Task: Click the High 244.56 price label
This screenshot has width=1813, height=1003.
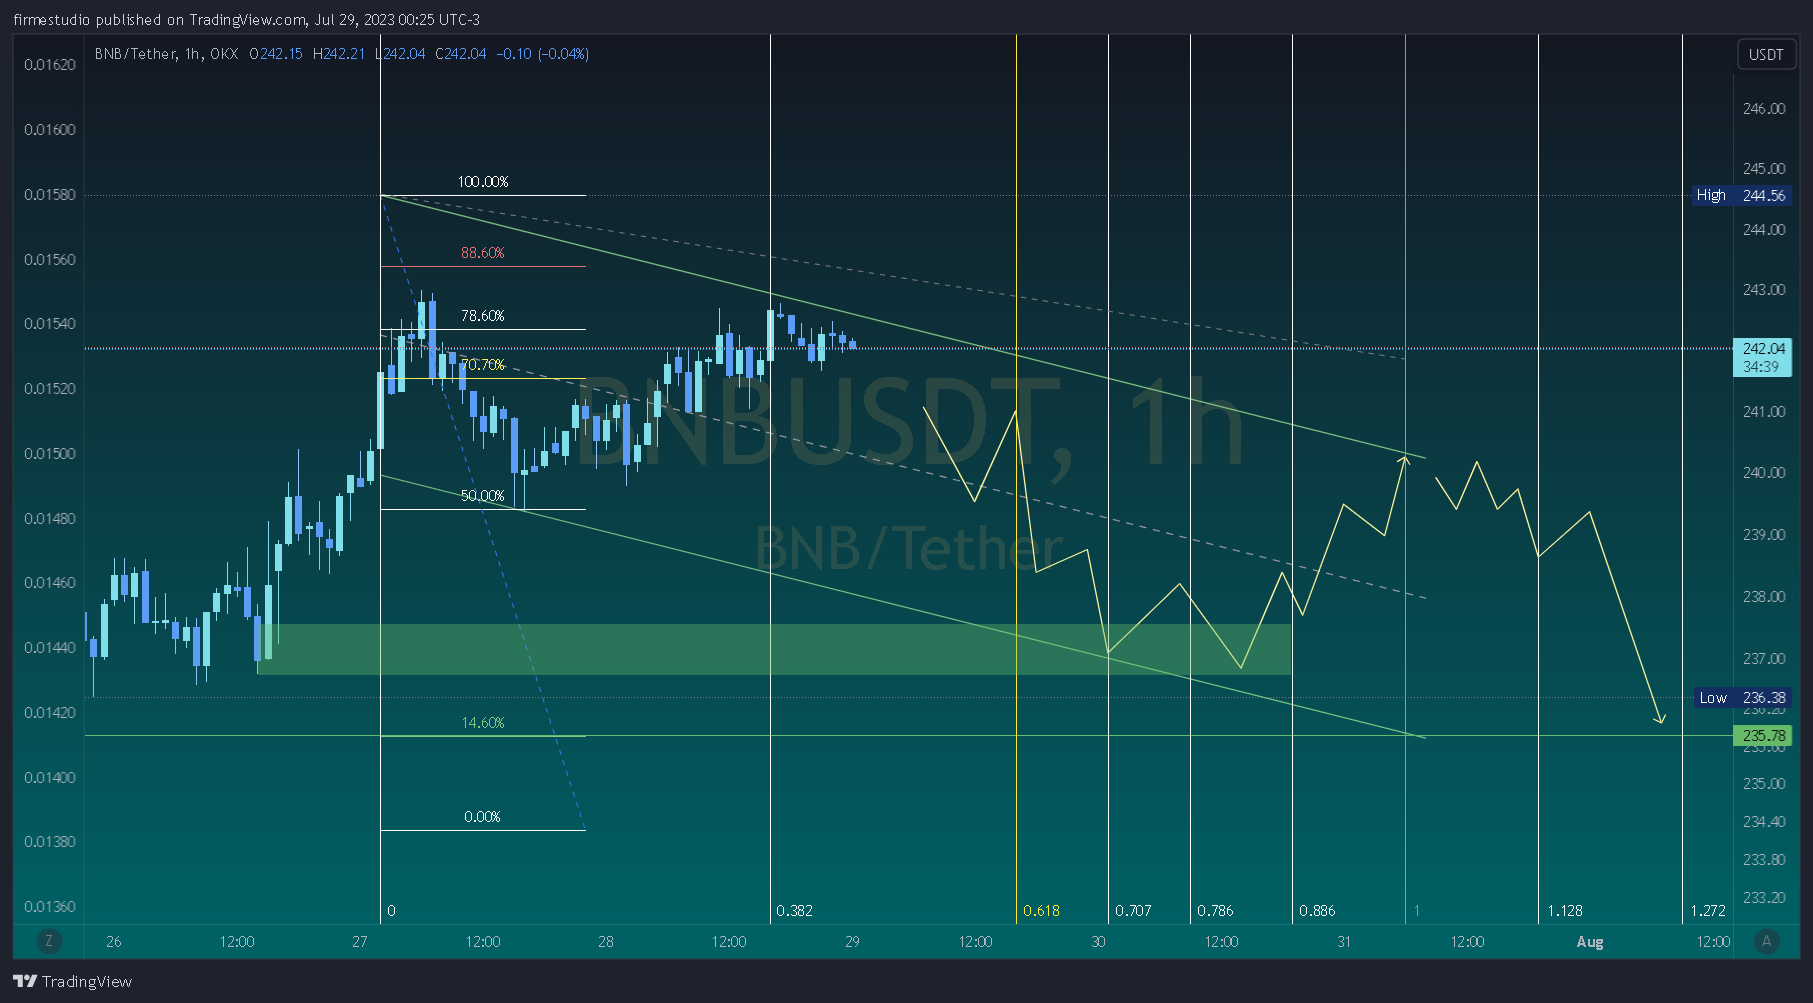Action: [1741, 196]
